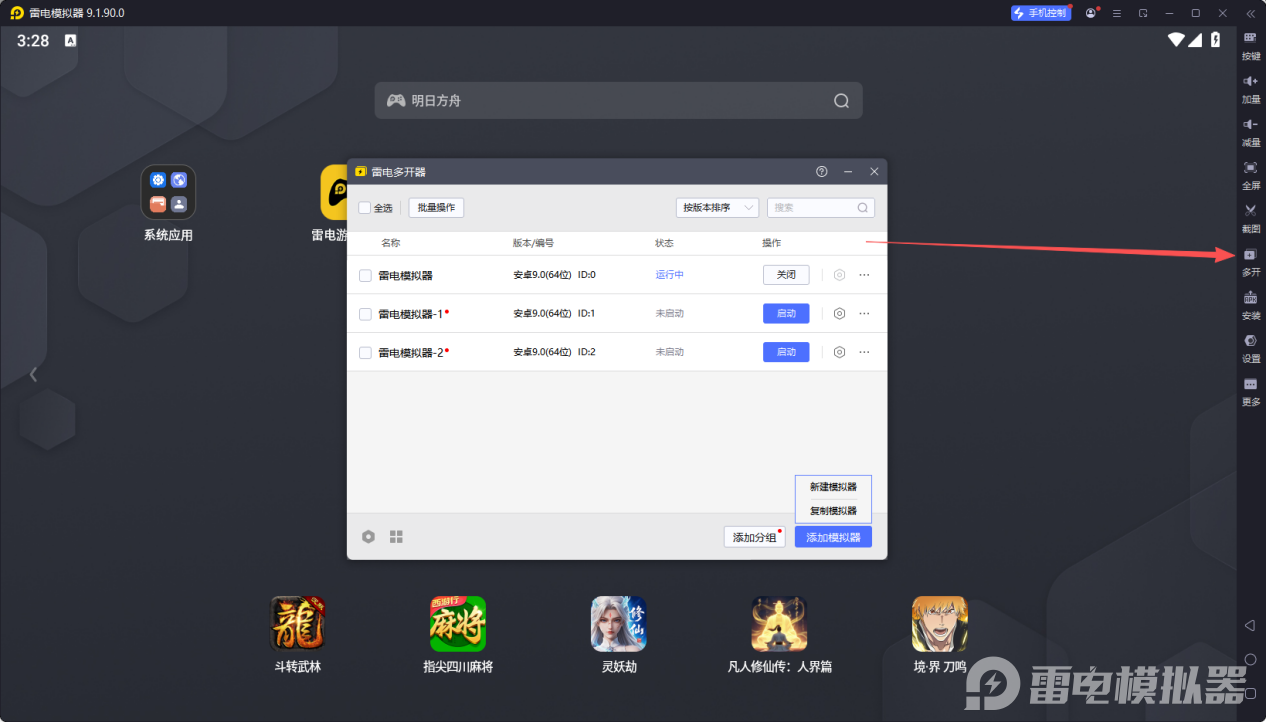Click the 添加分组 button

point(754,537)
